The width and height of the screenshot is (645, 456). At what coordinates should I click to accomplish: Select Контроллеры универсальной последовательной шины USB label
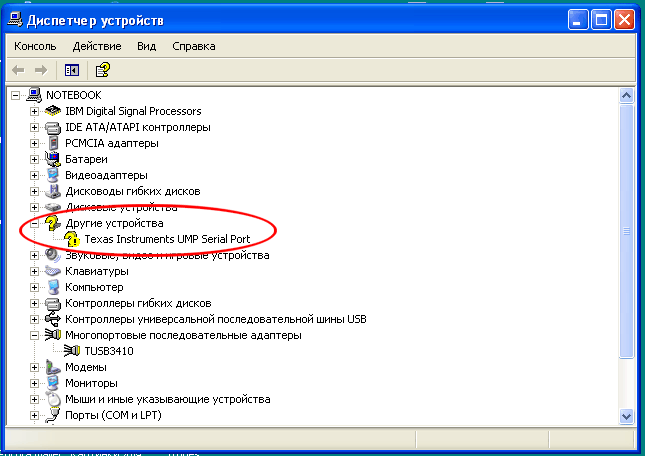click(216, 319)
